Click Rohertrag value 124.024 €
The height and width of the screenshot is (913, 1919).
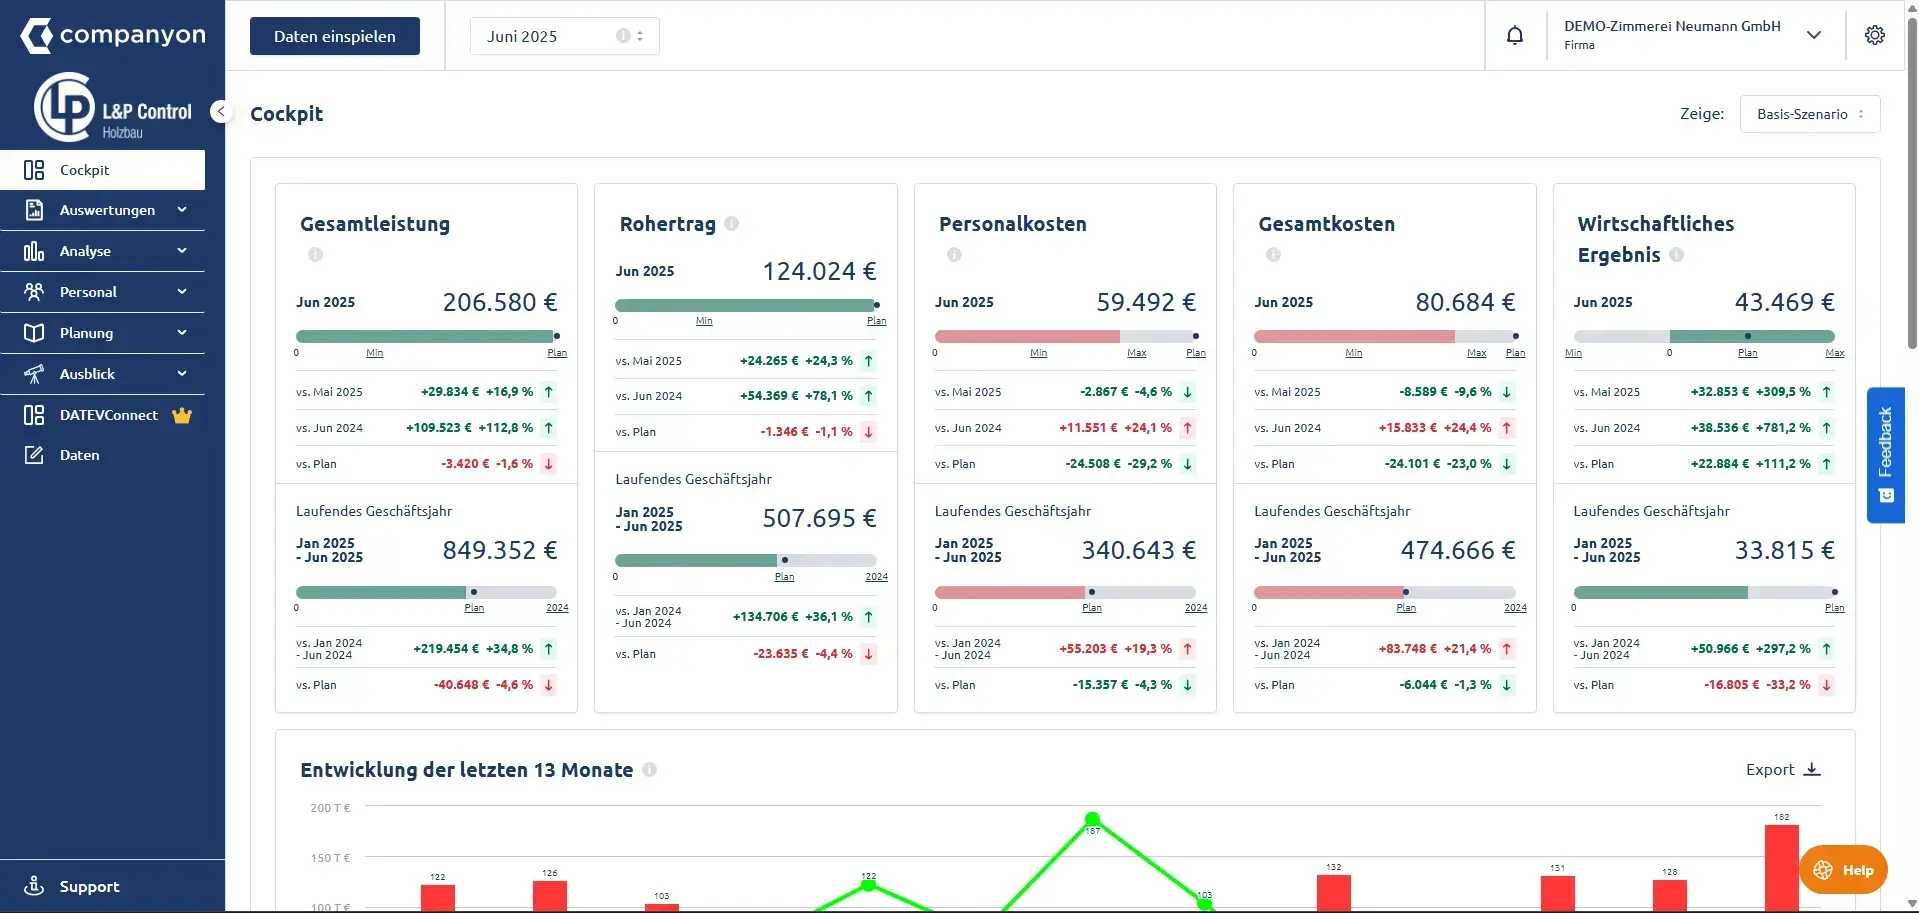819,271
